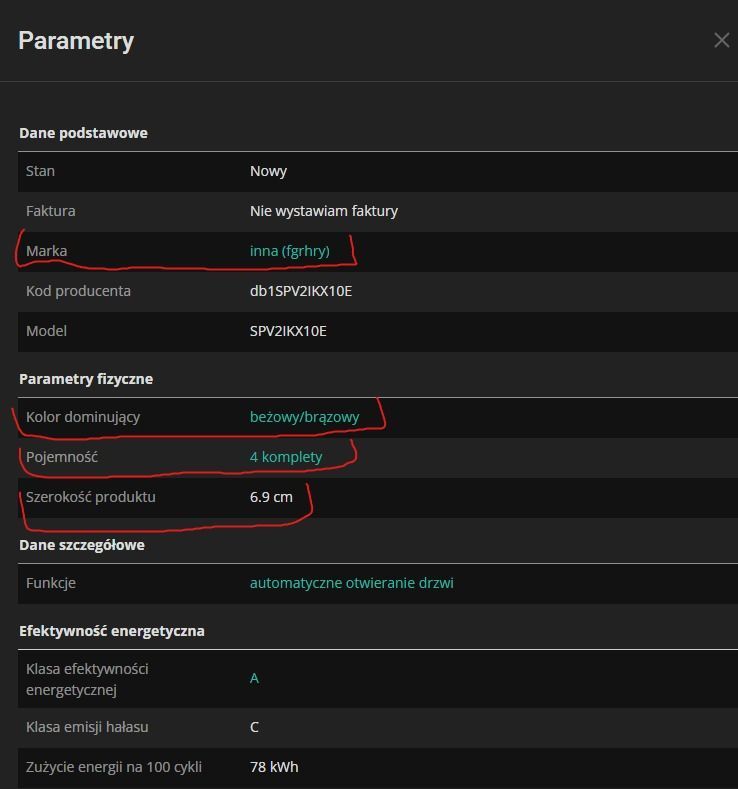The height and width of the screenshot is (789, 738).
Task: Click the "Nie wystawiam faktury" value
Action: [x=323, y=211]
